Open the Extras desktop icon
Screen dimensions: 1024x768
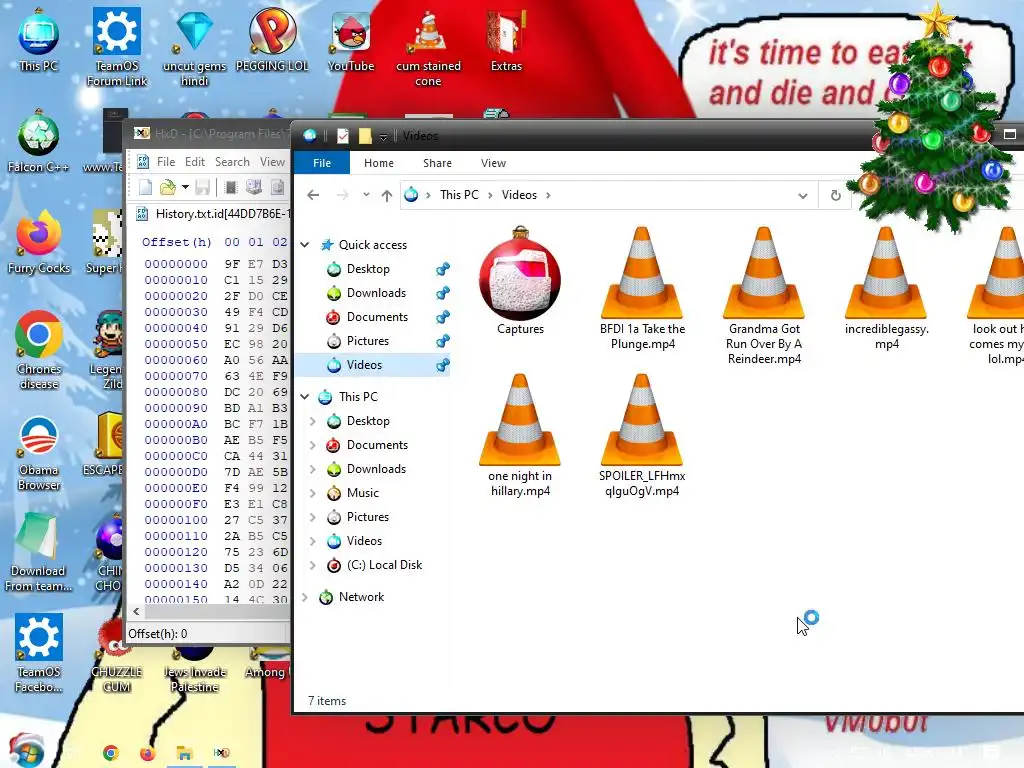[506, 40]
